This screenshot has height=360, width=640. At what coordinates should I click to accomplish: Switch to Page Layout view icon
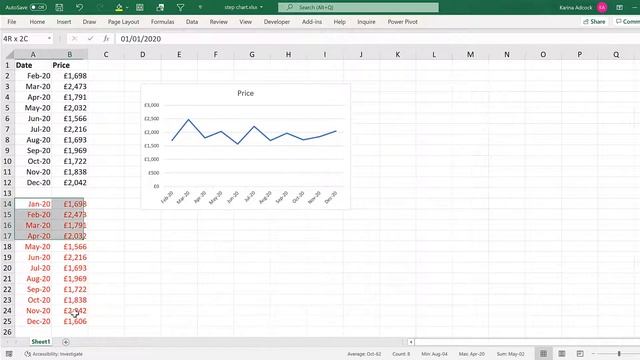coord(562,353)
